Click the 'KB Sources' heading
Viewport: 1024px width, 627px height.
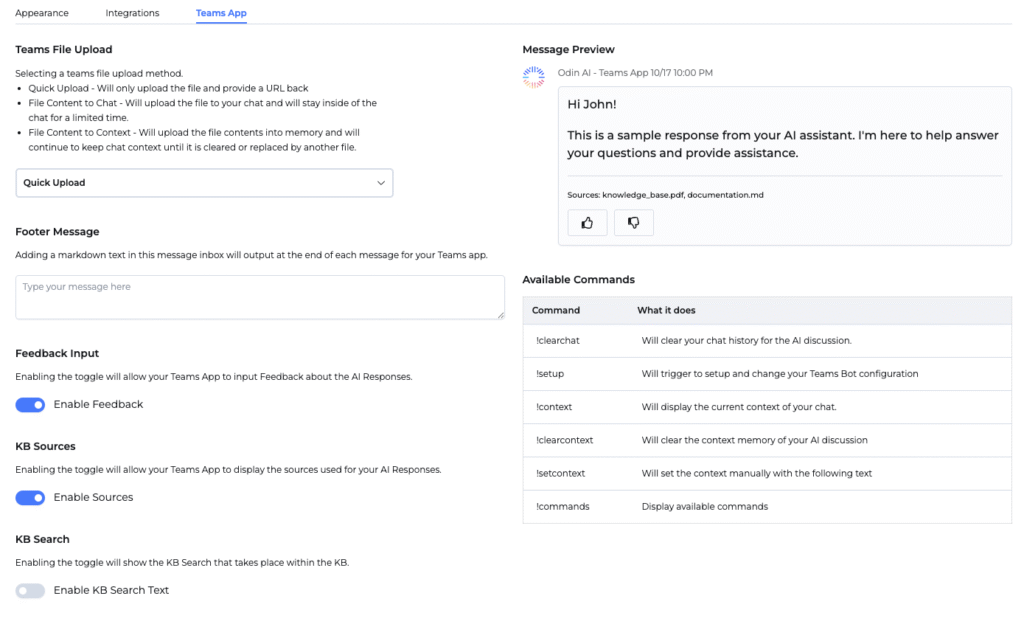click(45, 446)
